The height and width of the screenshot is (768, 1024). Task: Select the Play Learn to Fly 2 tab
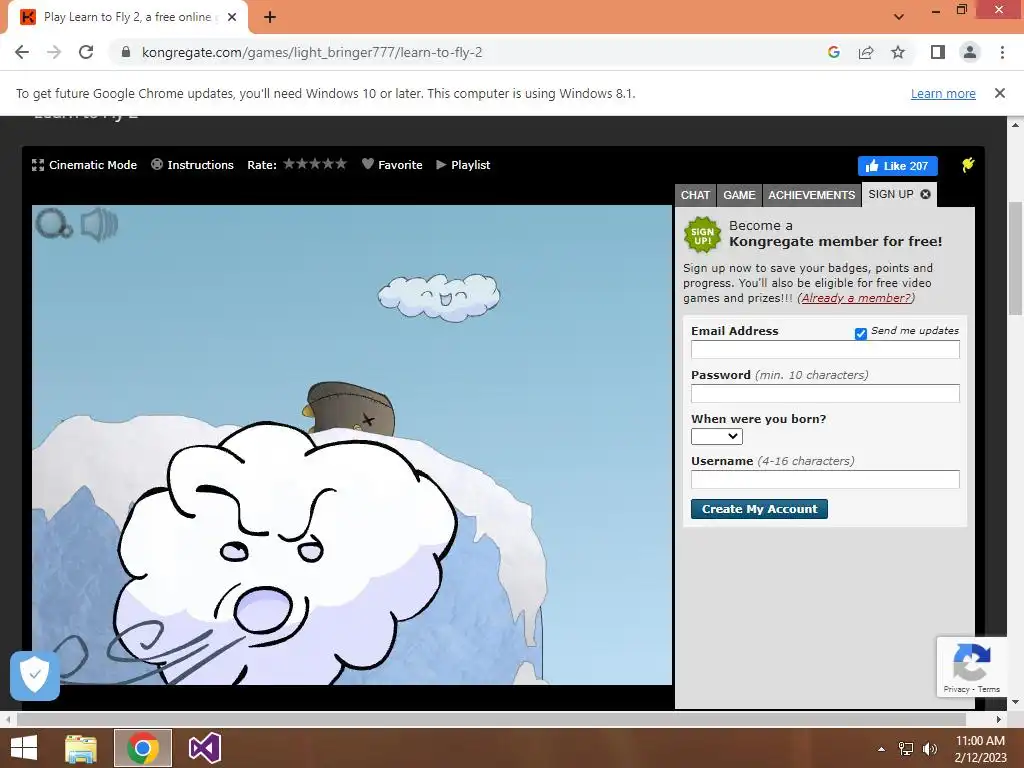point(128,18)
